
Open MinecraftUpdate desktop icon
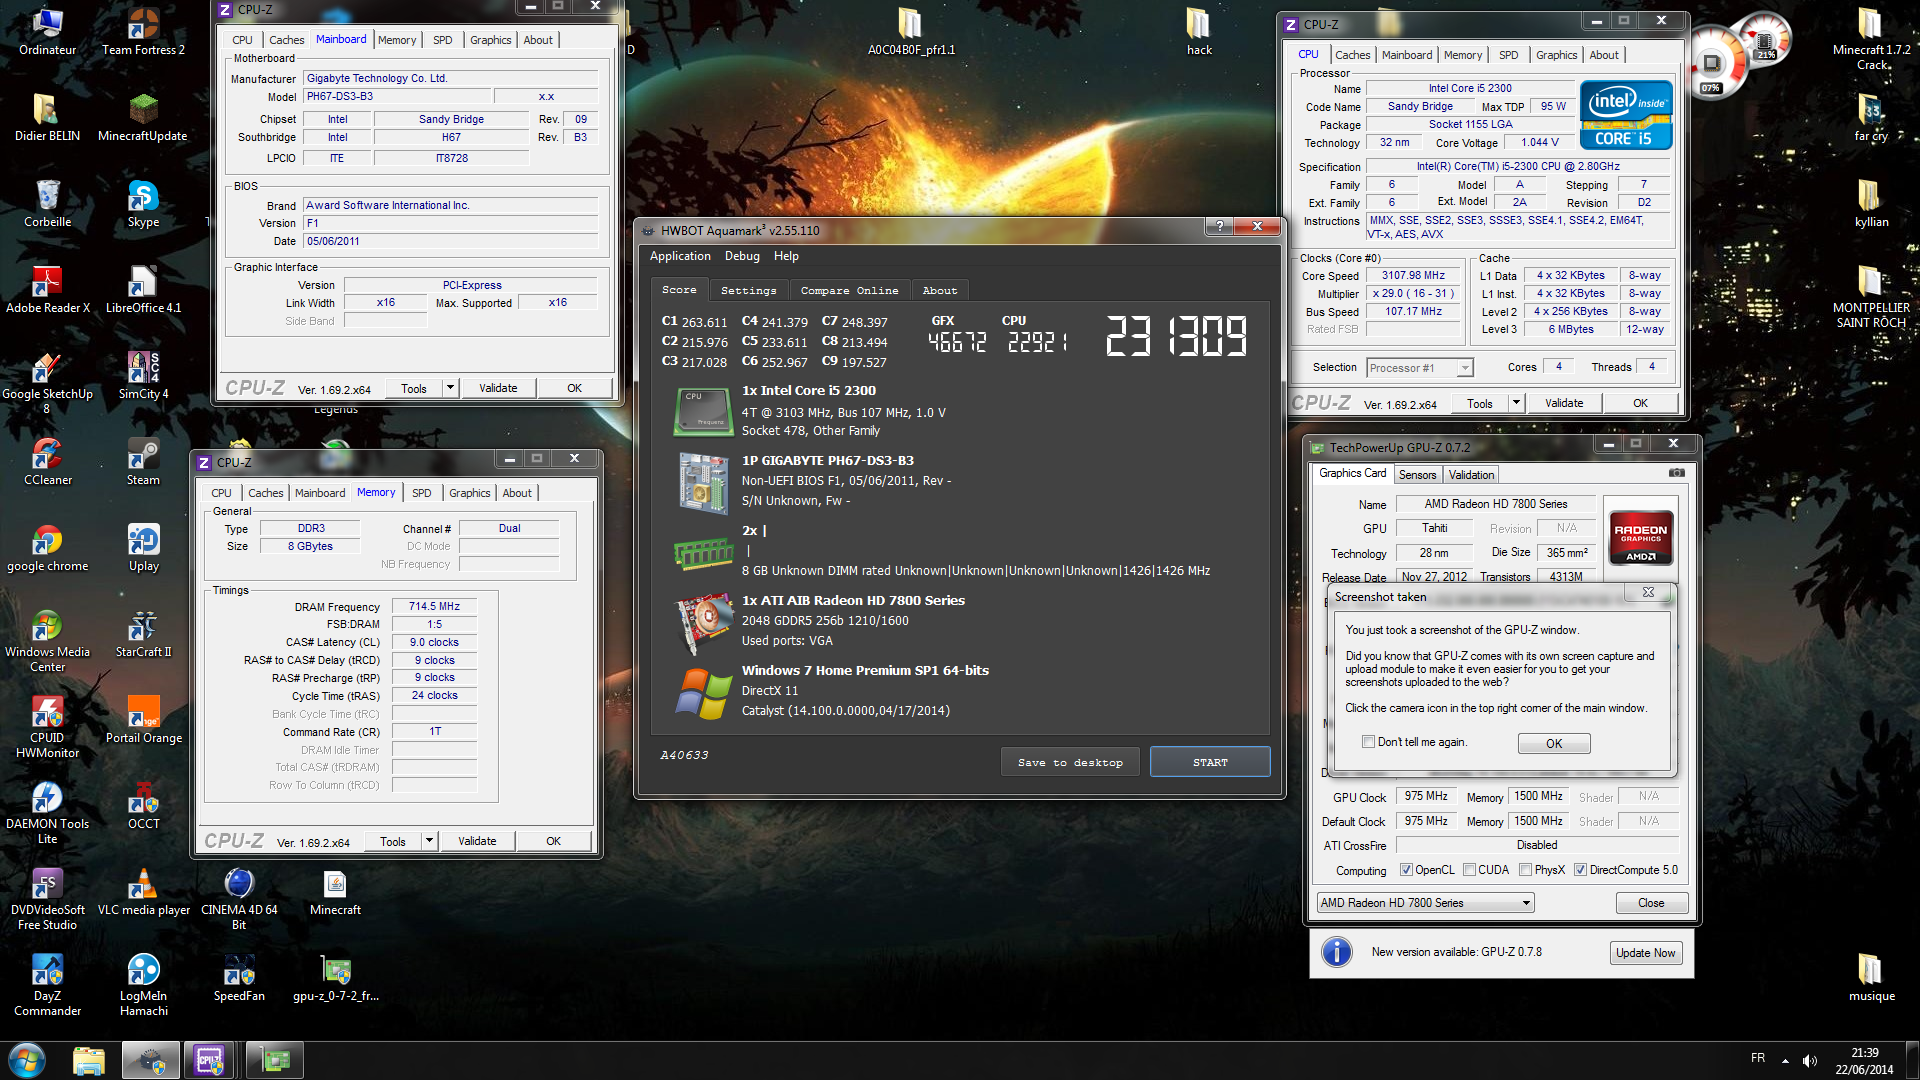point(143,117)
